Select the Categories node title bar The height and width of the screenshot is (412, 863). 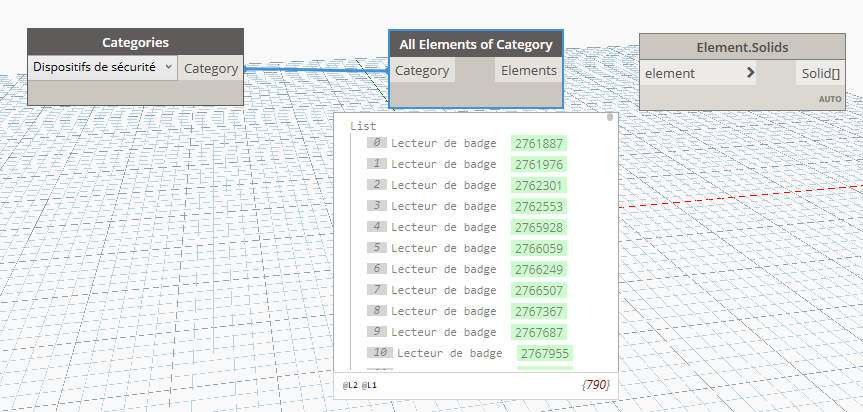click(x=135, y=43)
